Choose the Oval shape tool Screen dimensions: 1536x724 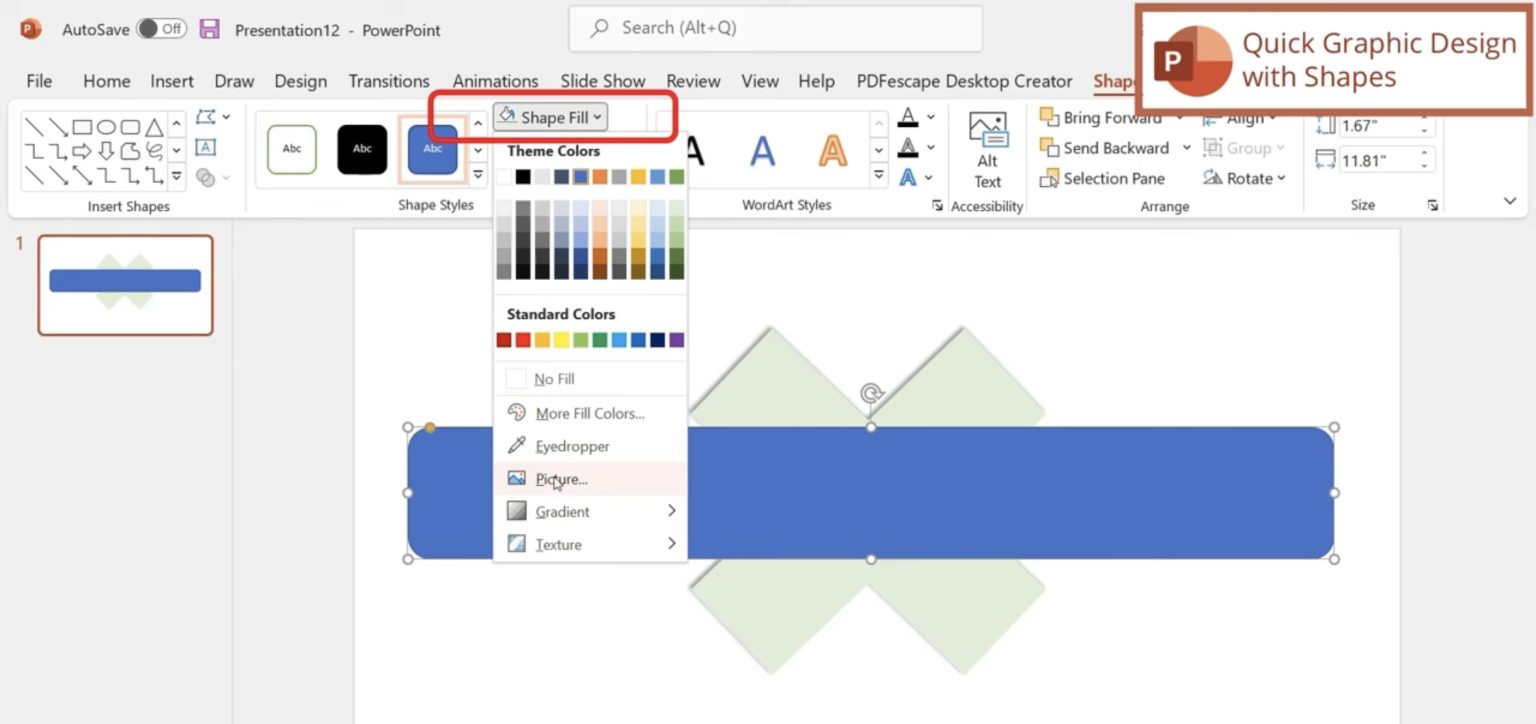pos(106,127)
